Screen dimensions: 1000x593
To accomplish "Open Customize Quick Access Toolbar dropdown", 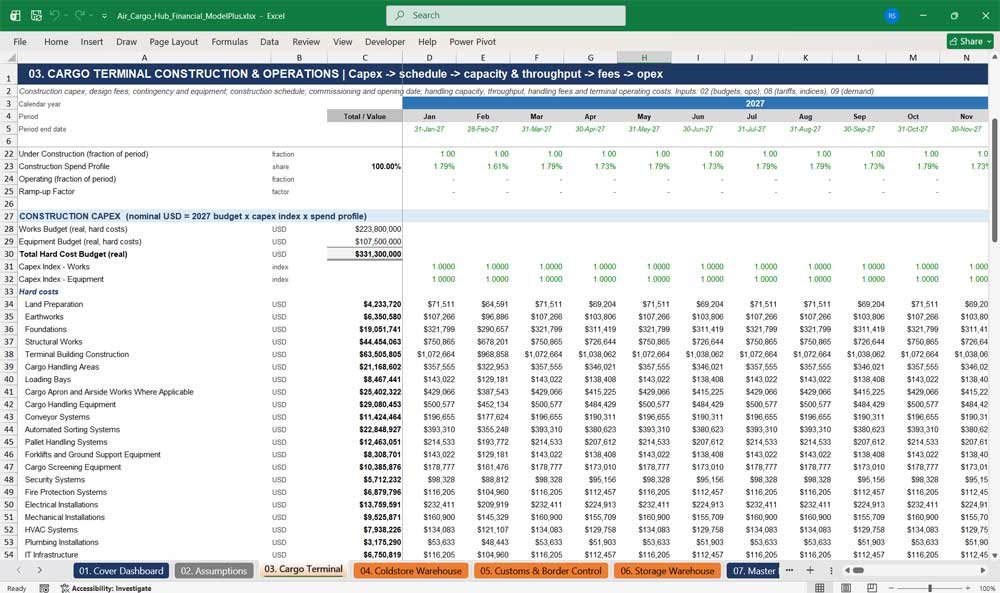I will pyautogui.click(x=104, y=16).
